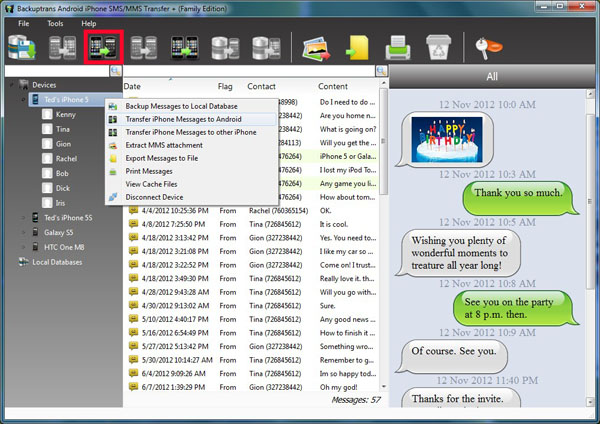This screenshot has height=424, width=600.
Task: Open the File menu
Action: [x=23, y=23]
